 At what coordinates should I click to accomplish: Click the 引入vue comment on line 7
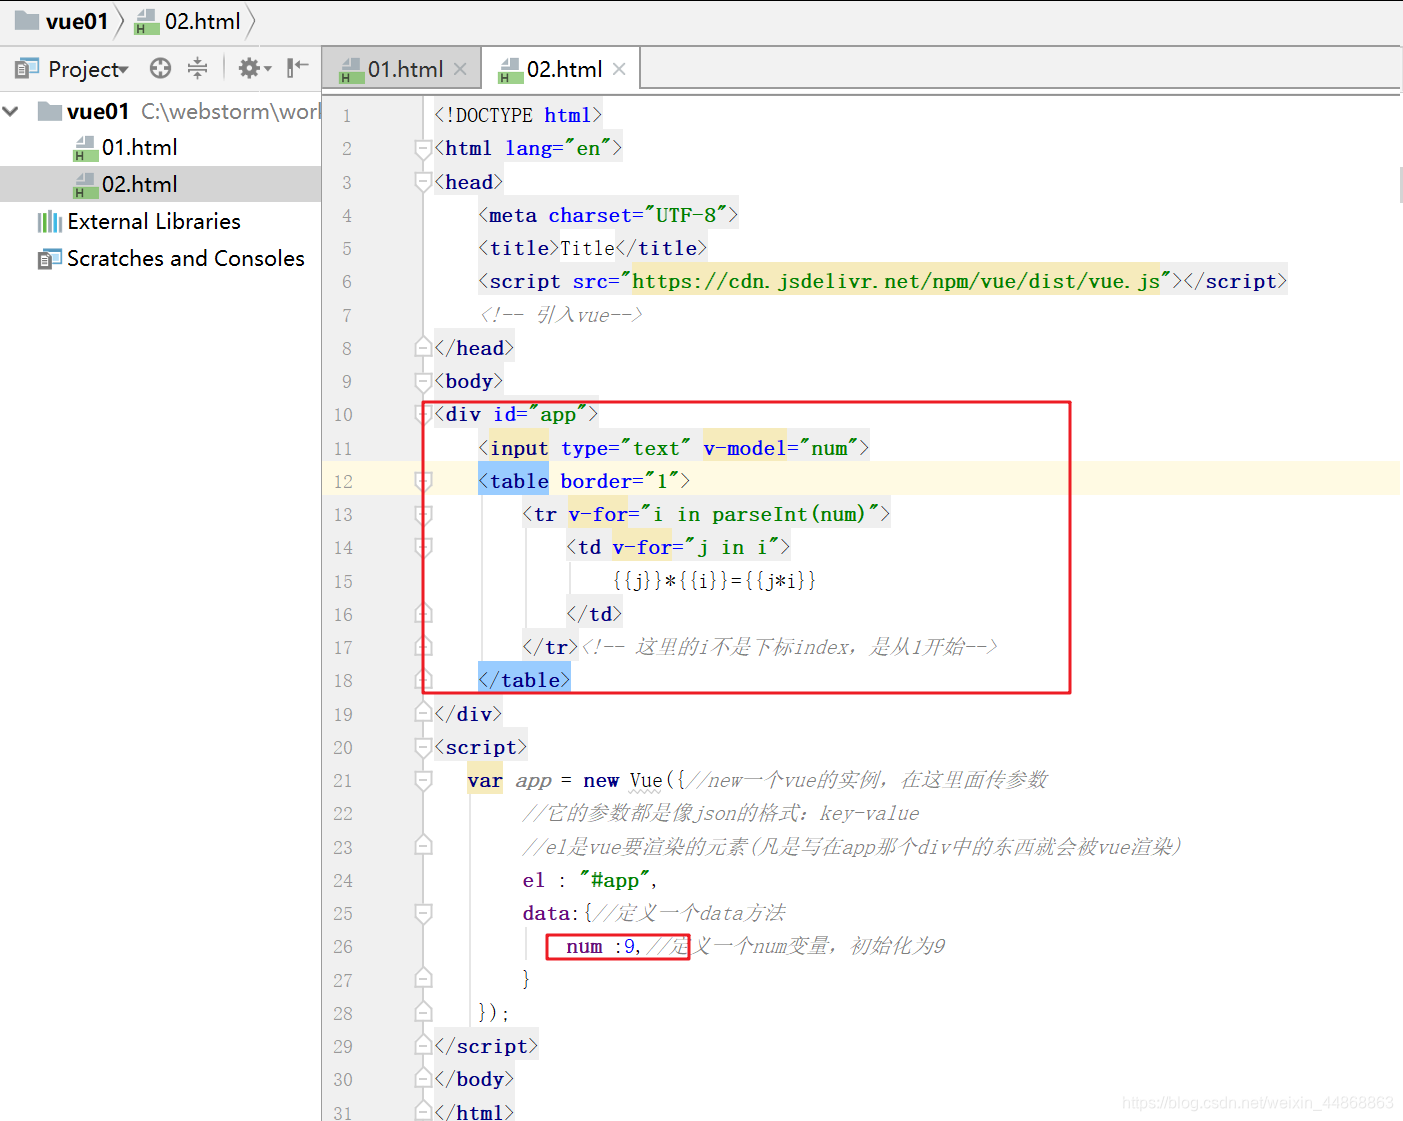pyautogui.click(x=560, y=315)
